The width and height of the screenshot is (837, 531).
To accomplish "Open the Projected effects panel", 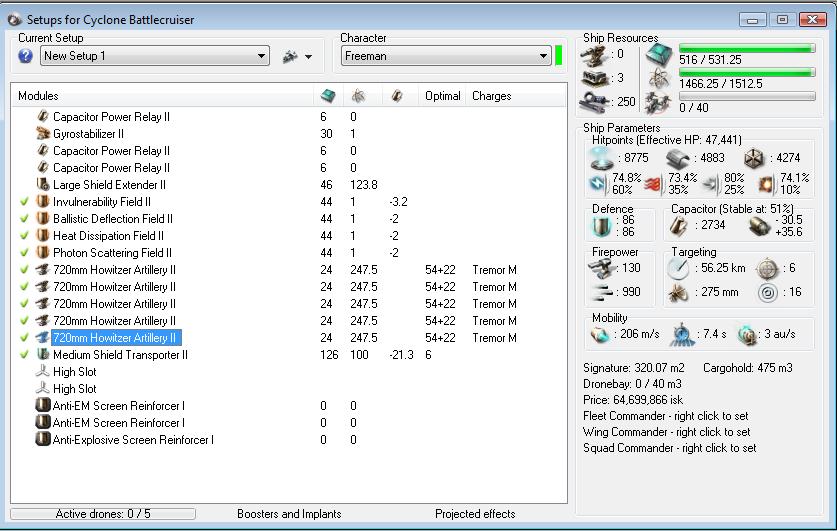I will tap(475, 514).
